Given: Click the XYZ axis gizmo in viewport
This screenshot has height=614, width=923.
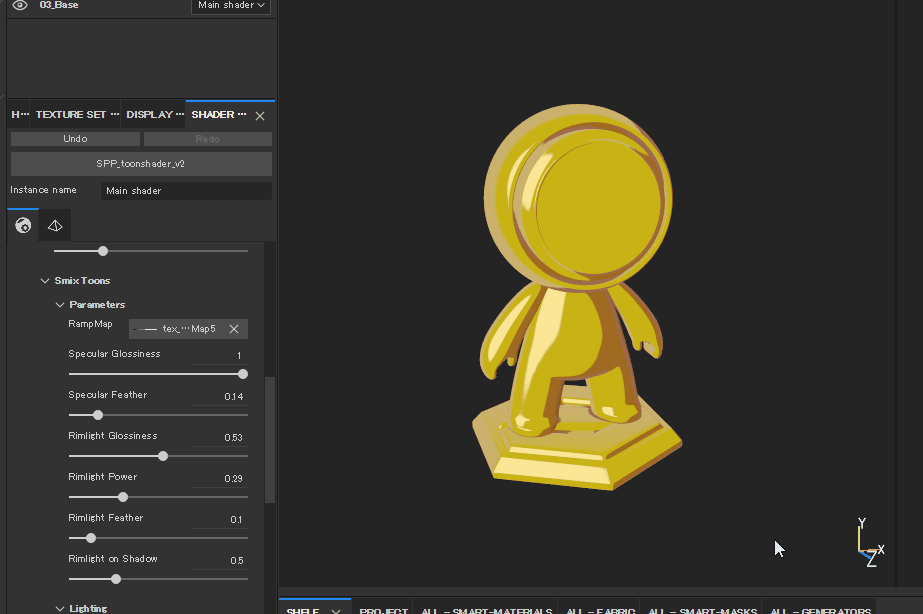Looking at the screenshot, I should 870,543.
